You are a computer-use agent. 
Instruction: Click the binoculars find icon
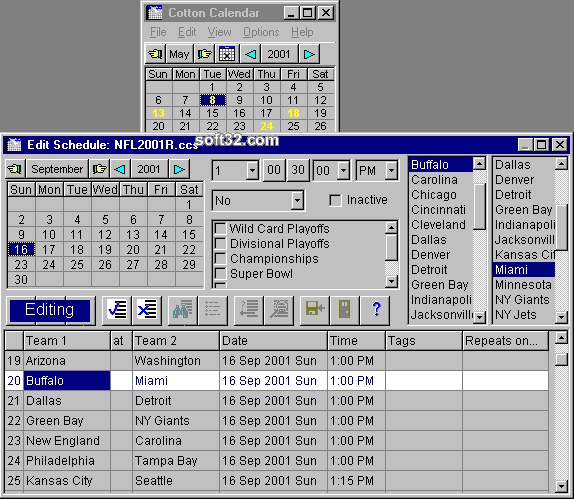[183, 310]
